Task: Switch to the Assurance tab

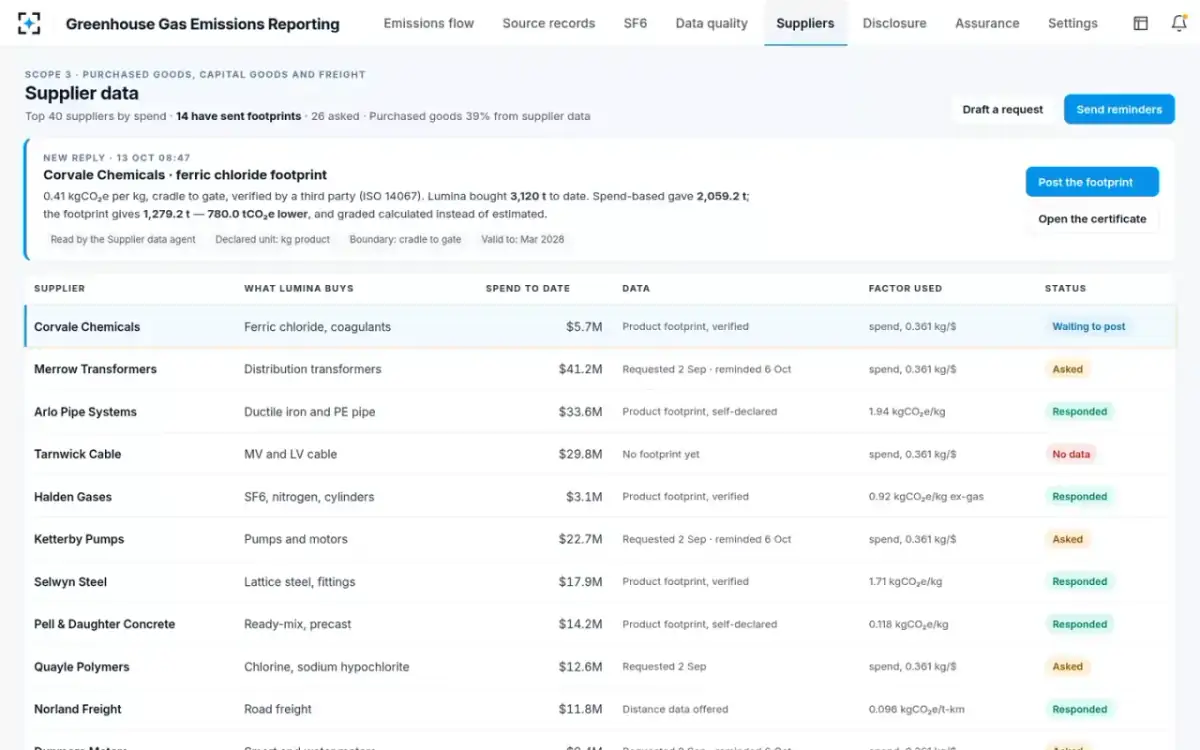Action: click(x=987, y=23)
